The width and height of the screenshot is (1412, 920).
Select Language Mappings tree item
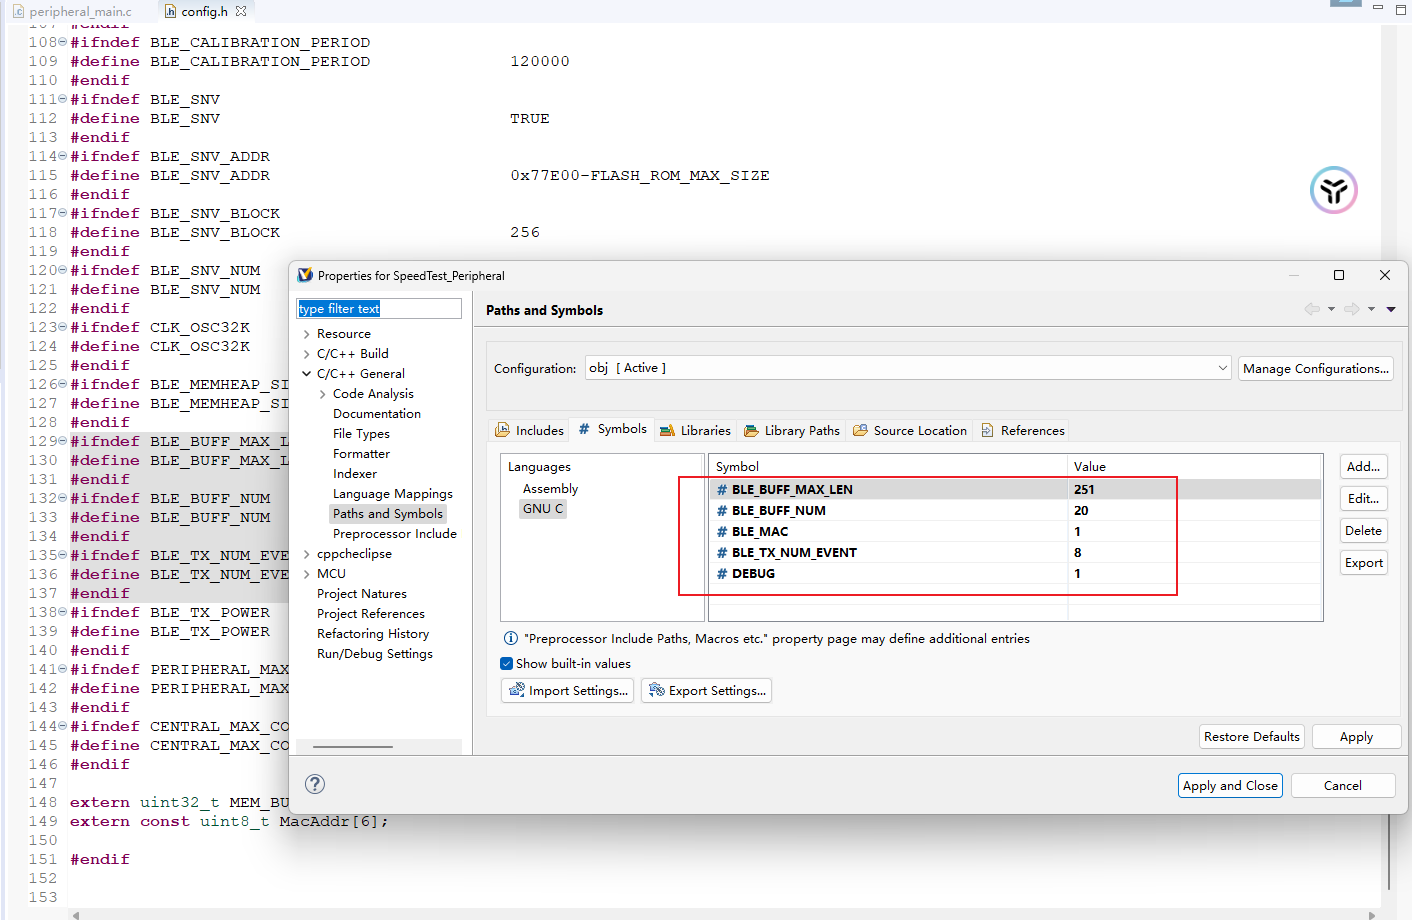click(x=393, y=493)
